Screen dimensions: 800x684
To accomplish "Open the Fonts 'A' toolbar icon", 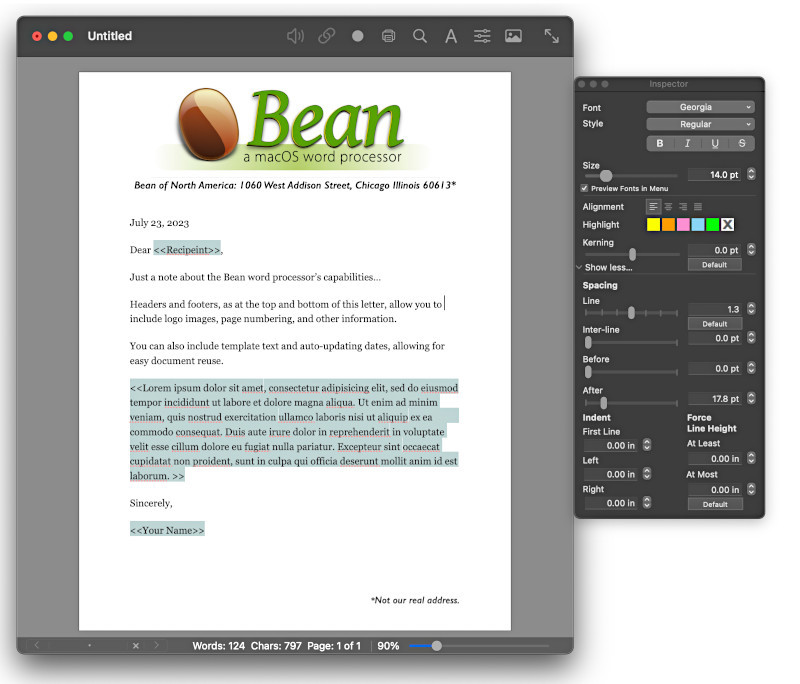I will [451, 36].
